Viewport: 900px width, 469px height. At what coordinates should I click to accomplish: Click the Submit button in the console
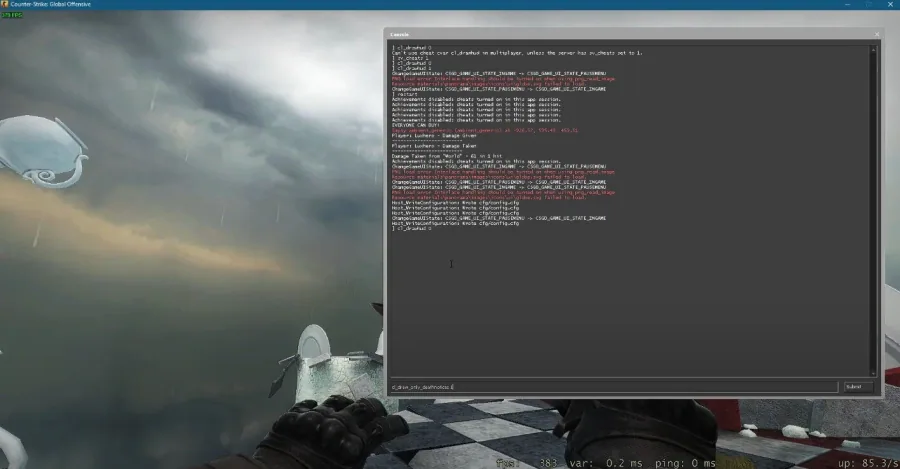pyautogui.click(x=858, y=387)
